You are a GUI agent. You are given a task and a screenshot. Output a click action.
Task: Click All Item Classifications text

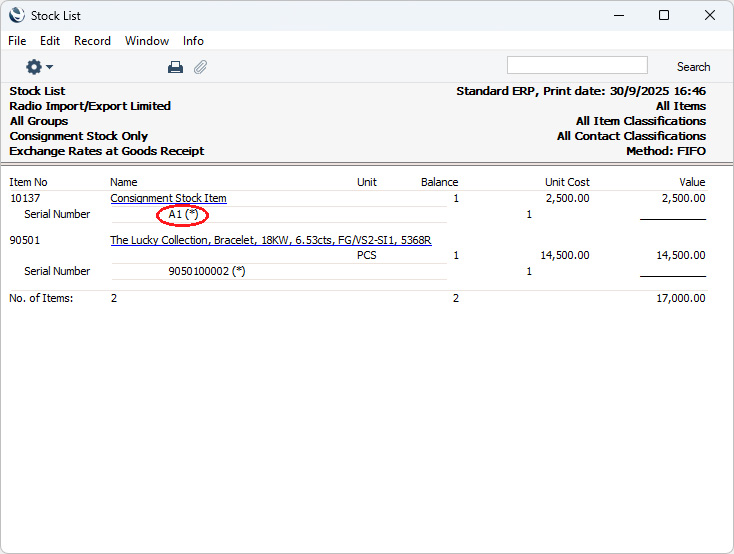641,121
